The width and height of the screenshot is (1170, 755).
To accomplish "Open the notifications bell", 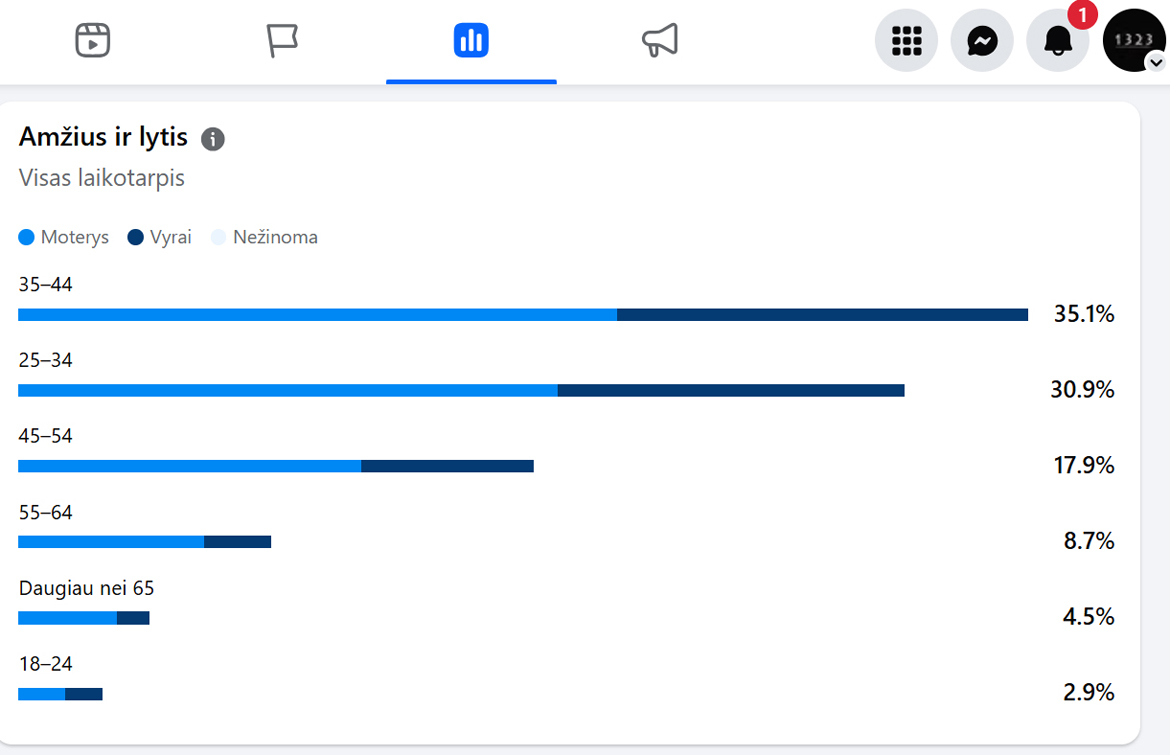I will tap(1058, 40).
